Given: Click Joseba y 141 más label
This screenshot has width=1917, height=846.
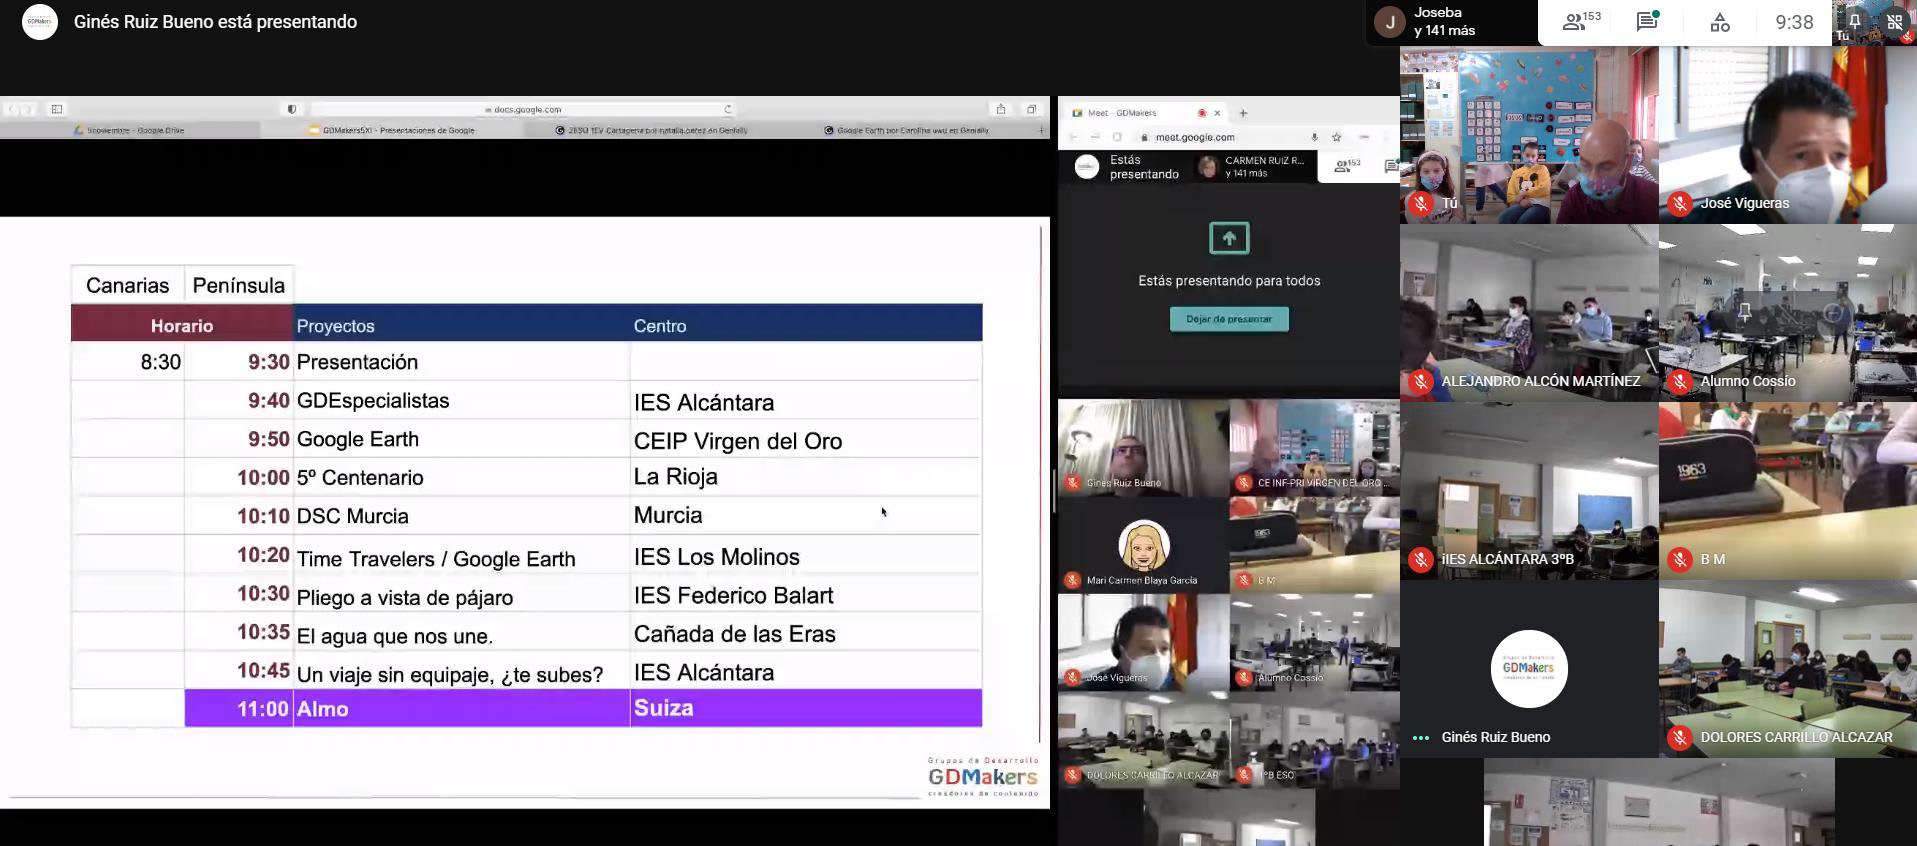Looking at the screenshot, I should [1444, 22].
